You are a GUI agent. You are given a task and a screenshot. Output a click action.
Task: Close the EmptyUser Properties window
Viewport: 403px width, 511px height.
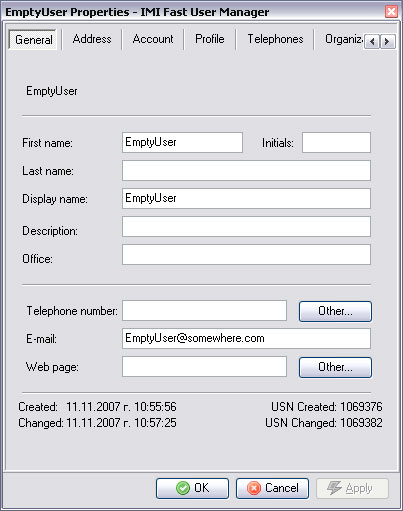tap(391, 12)
